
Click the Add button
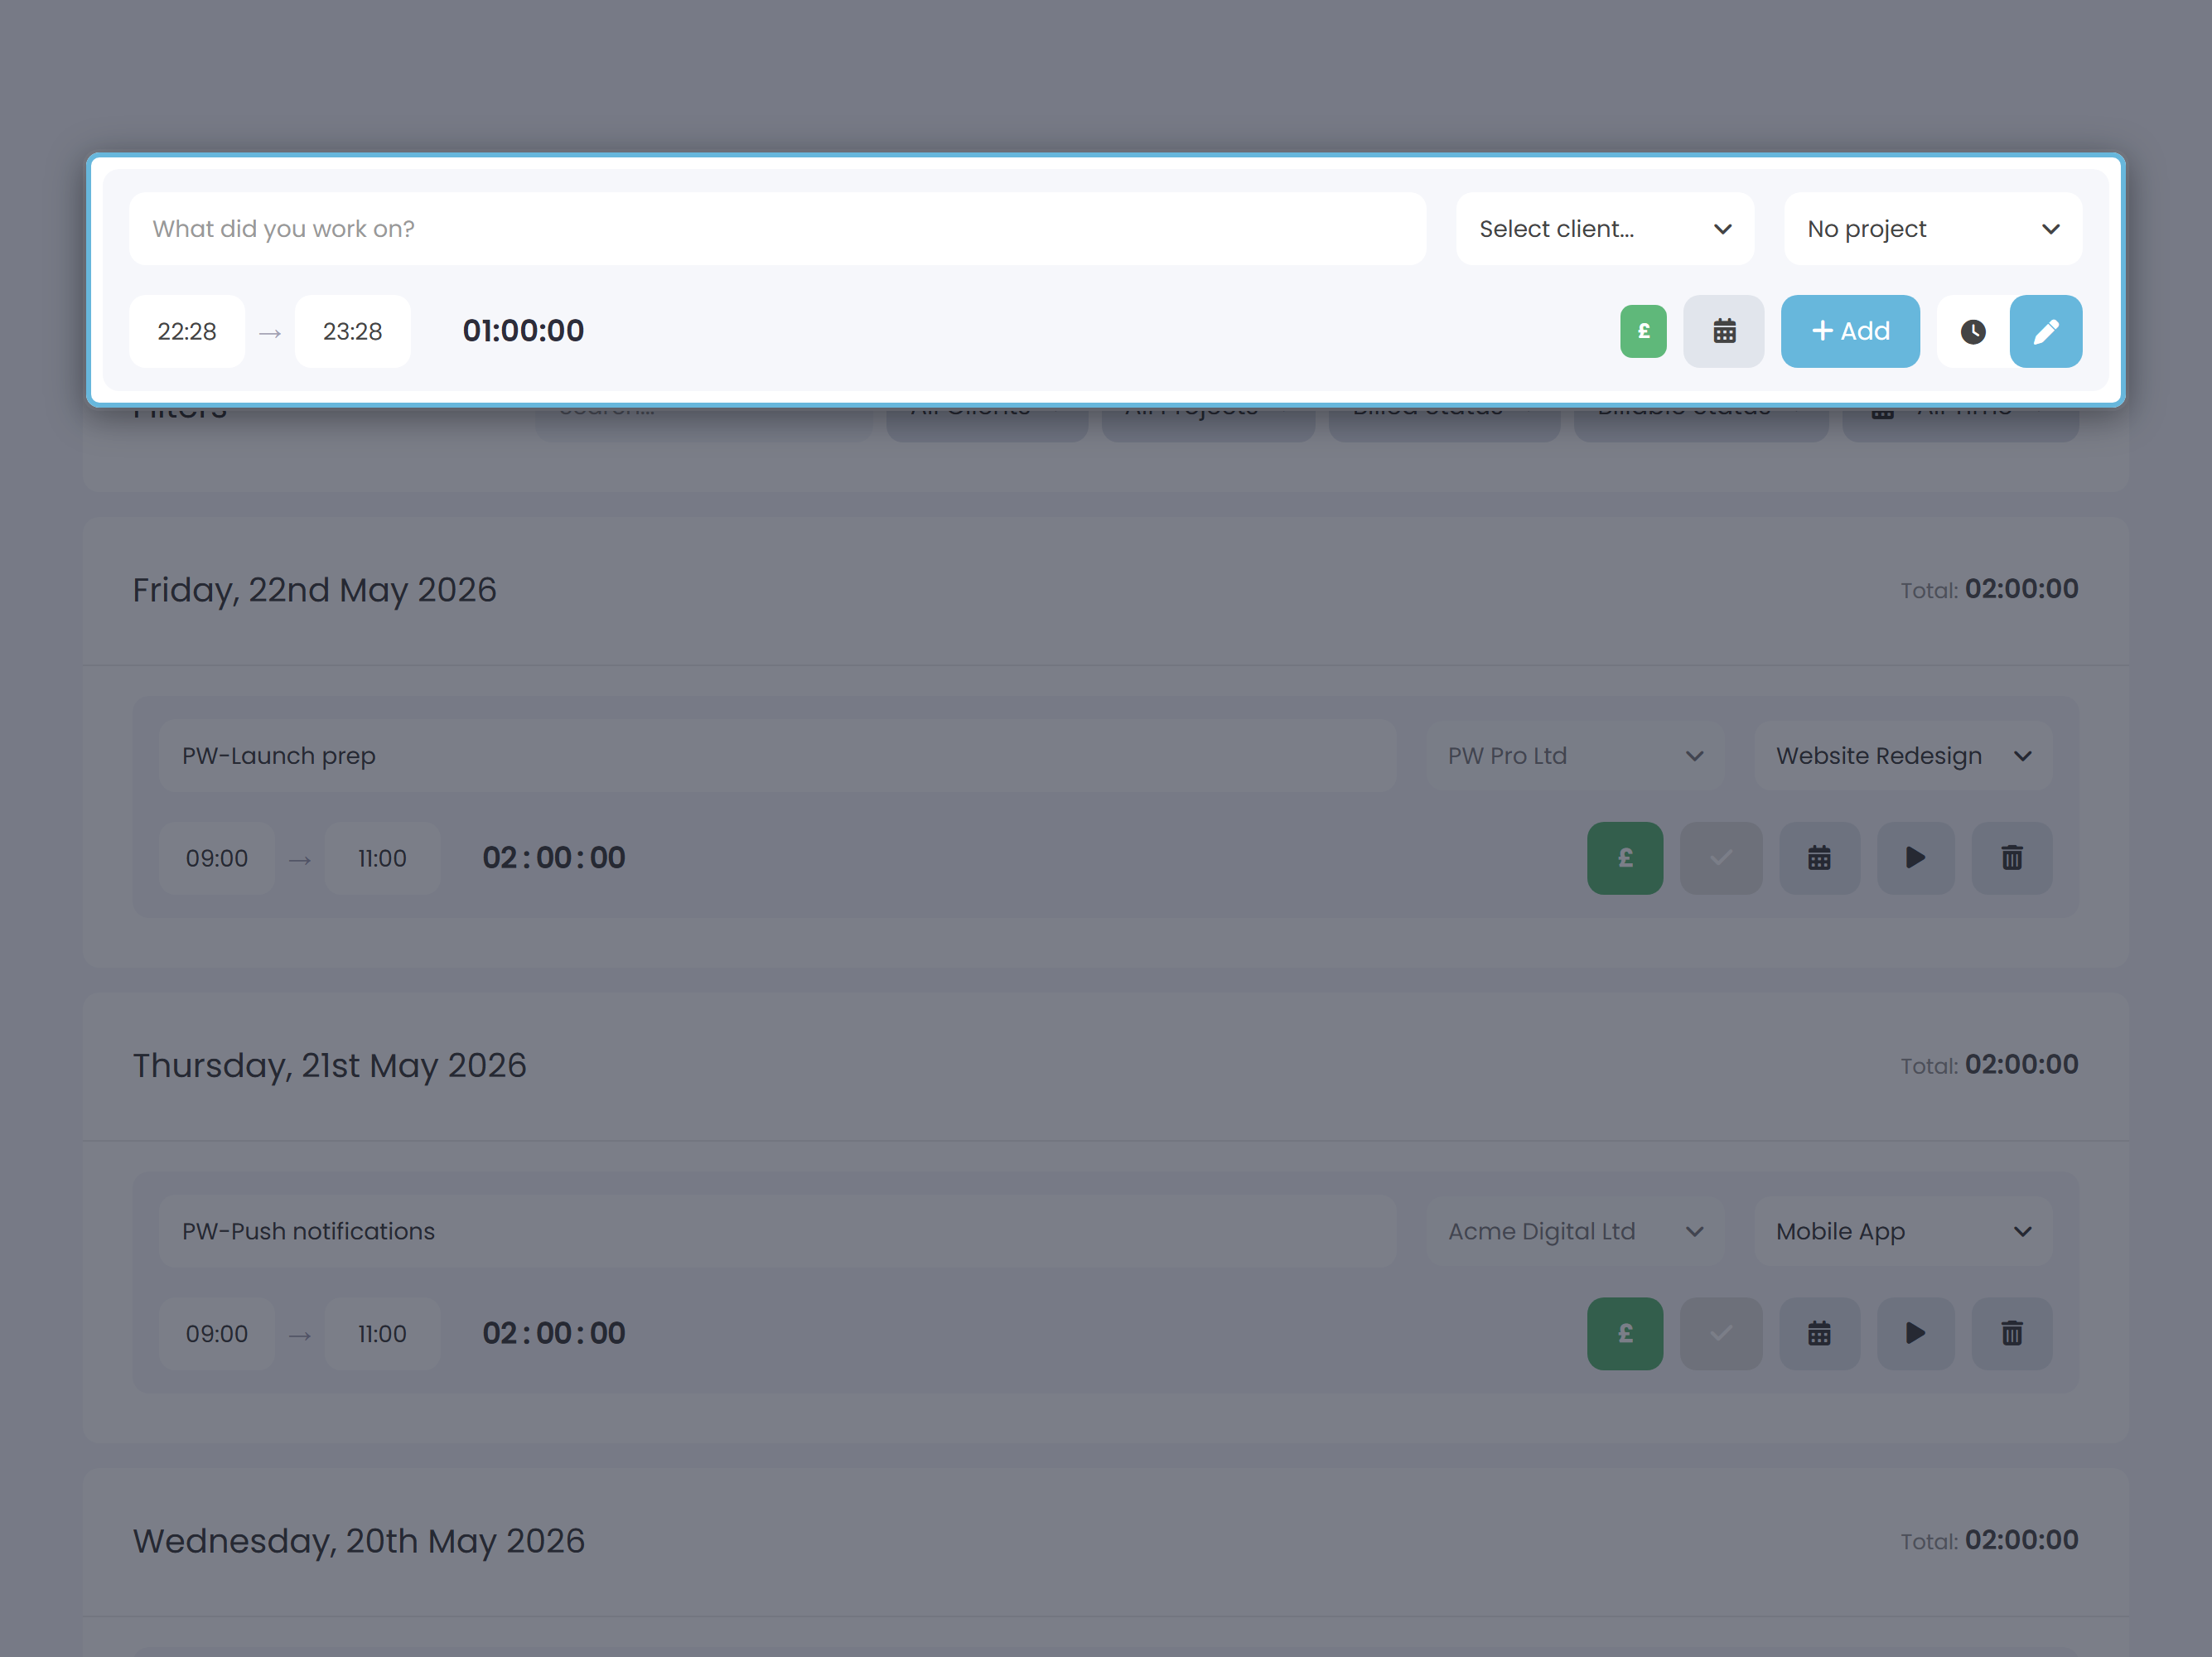(1850, 331)
